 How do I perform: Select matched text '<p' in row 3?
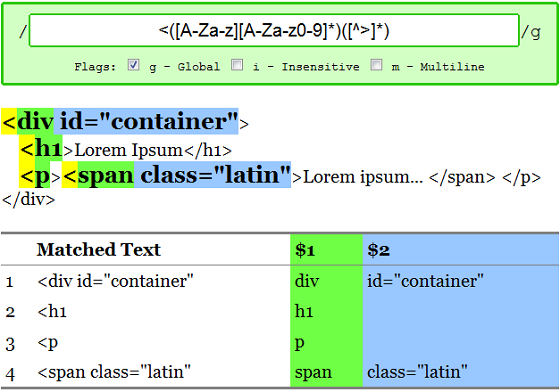point(48,343)
